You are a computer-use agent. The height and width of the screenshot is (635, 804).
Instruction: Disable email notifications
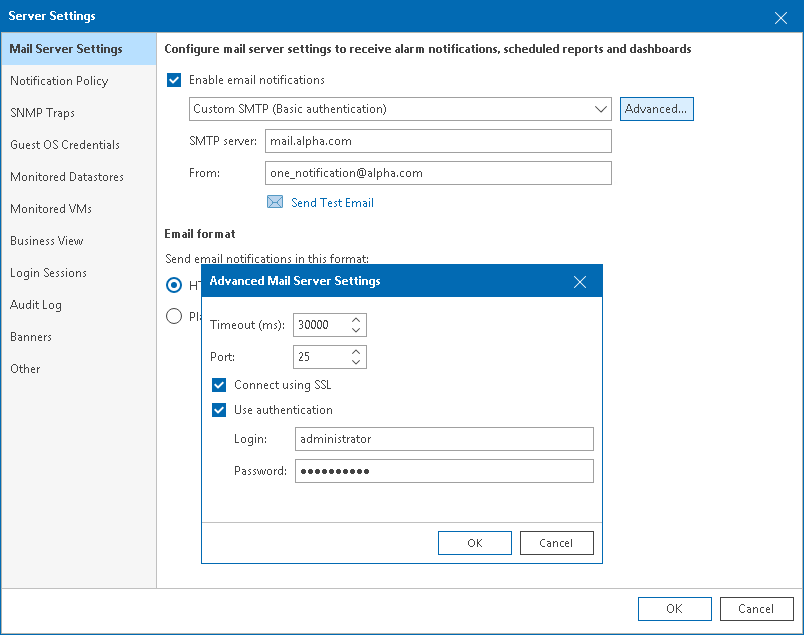pos(174,80)
